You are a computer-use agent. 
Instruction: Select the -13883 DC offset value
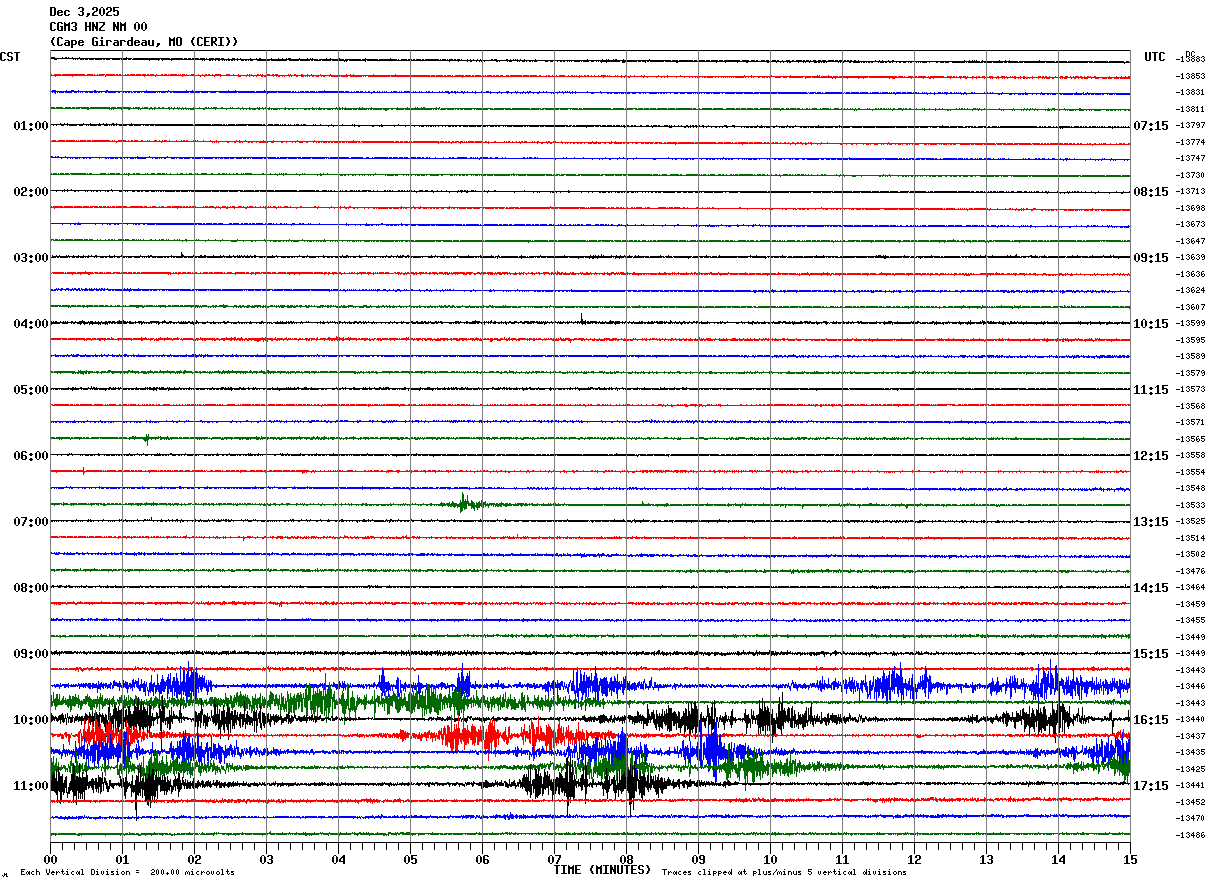[x=1190, y=60]
